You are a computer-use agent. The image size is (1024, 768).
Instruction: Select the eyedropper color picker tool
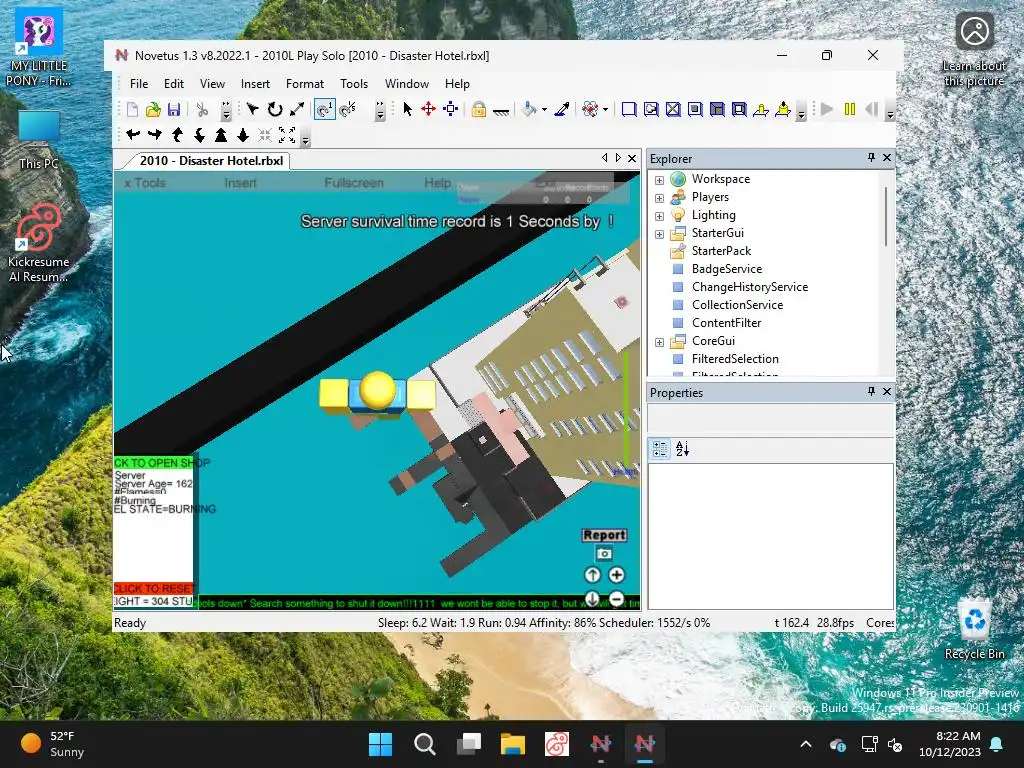click(x=562, y=110)
